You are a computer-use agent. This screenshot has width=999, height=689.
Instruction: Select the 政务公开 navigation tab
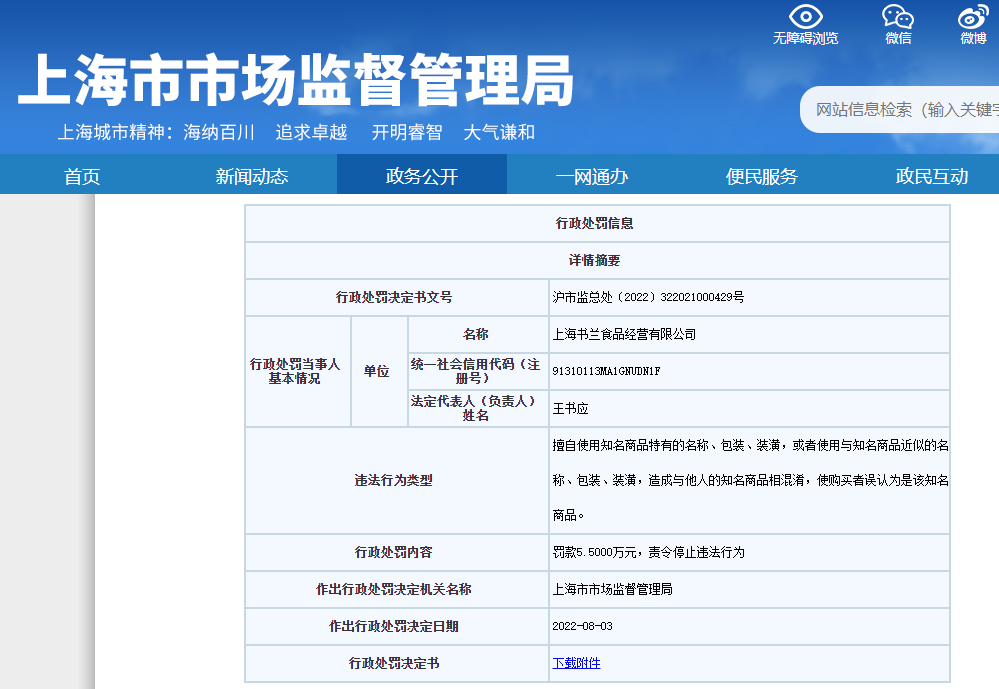(422, 176)
